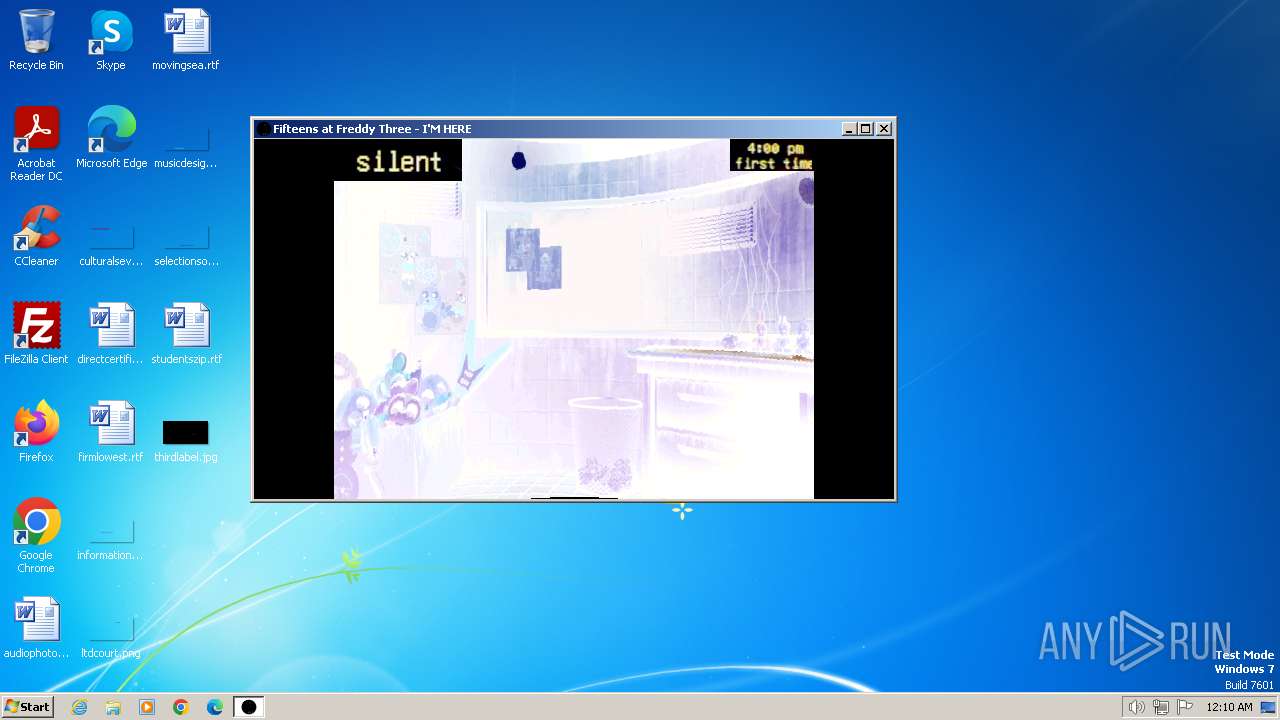Launch FileZilla Client shortcut

pos(36,334)
